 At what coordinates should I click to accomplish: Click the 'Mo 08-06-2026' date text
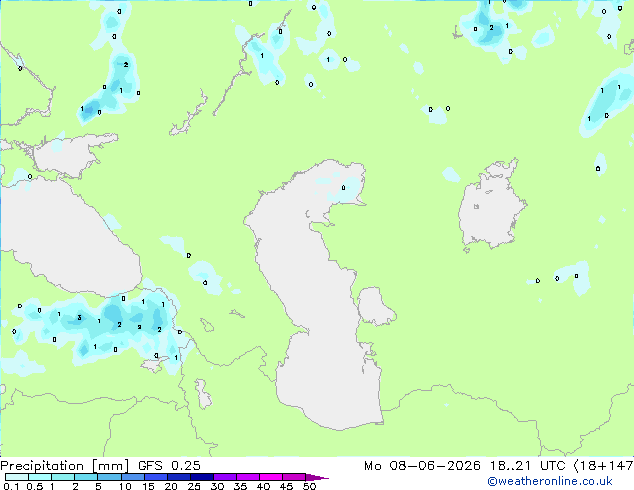point(423,466)
